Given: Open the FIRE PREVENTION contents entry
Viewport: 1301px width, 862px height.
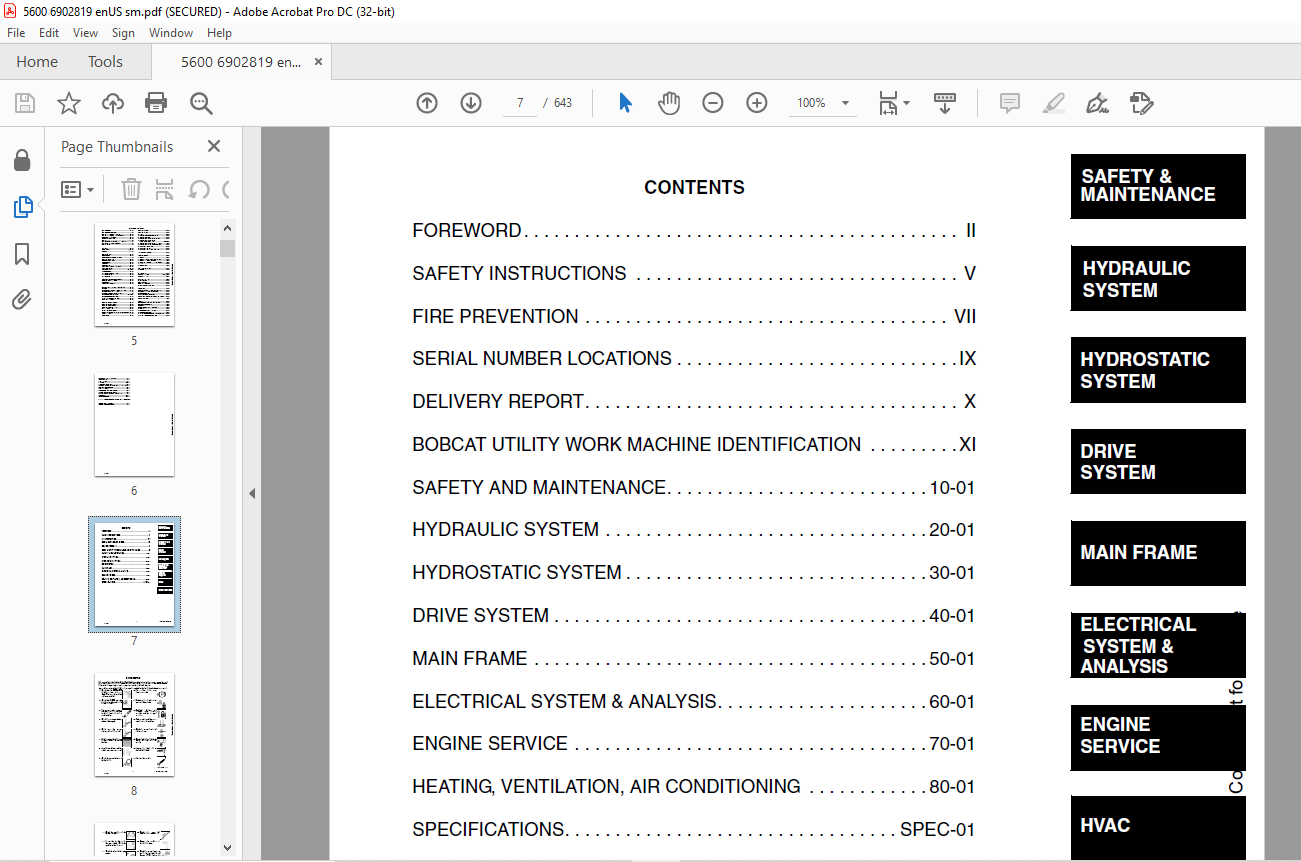Looking at the screenshot, I should [x=694, y=317].
